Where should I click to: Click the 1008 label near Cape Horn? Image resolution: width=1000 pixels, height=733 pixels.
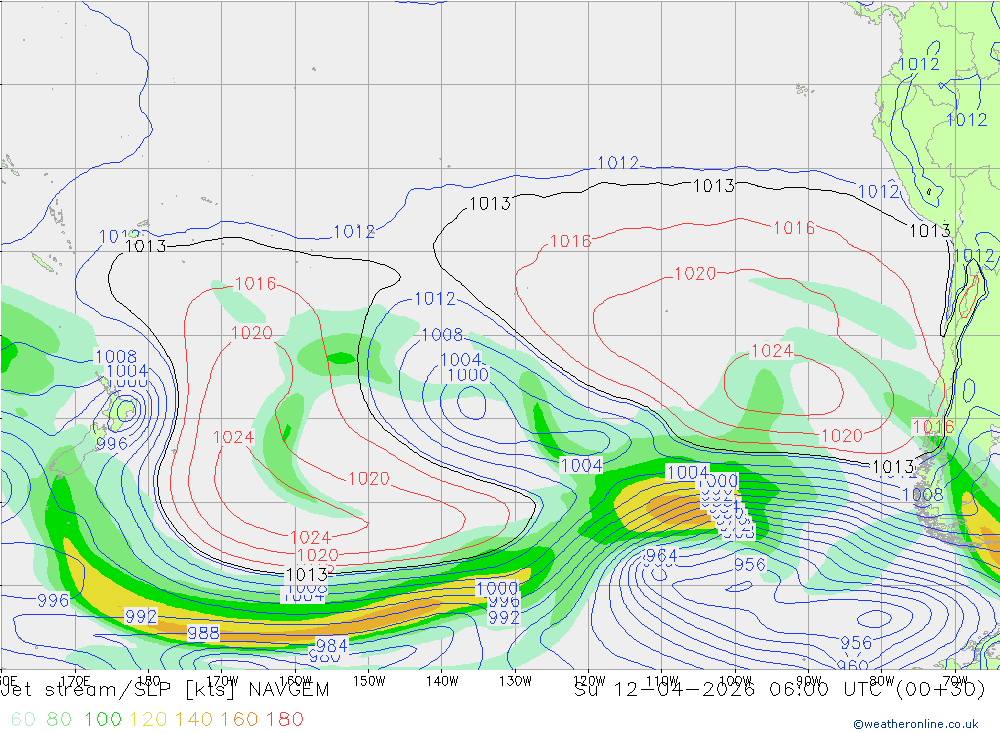[x=922, y=494]
